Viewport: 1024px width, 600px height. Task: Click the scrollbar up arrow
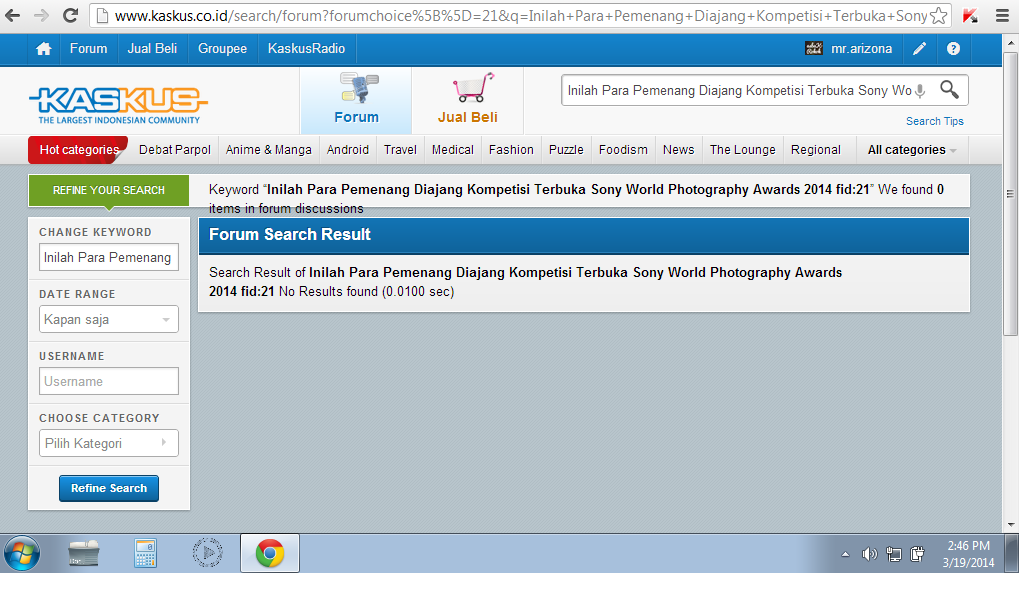tap(1011, 43)
